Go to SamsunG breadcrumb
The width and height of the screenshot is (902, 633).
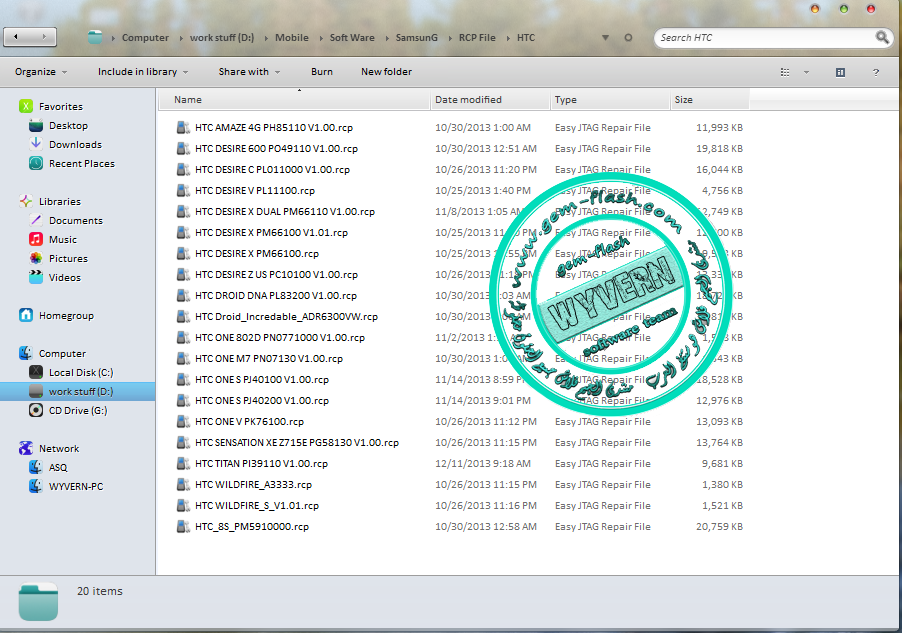416,37
